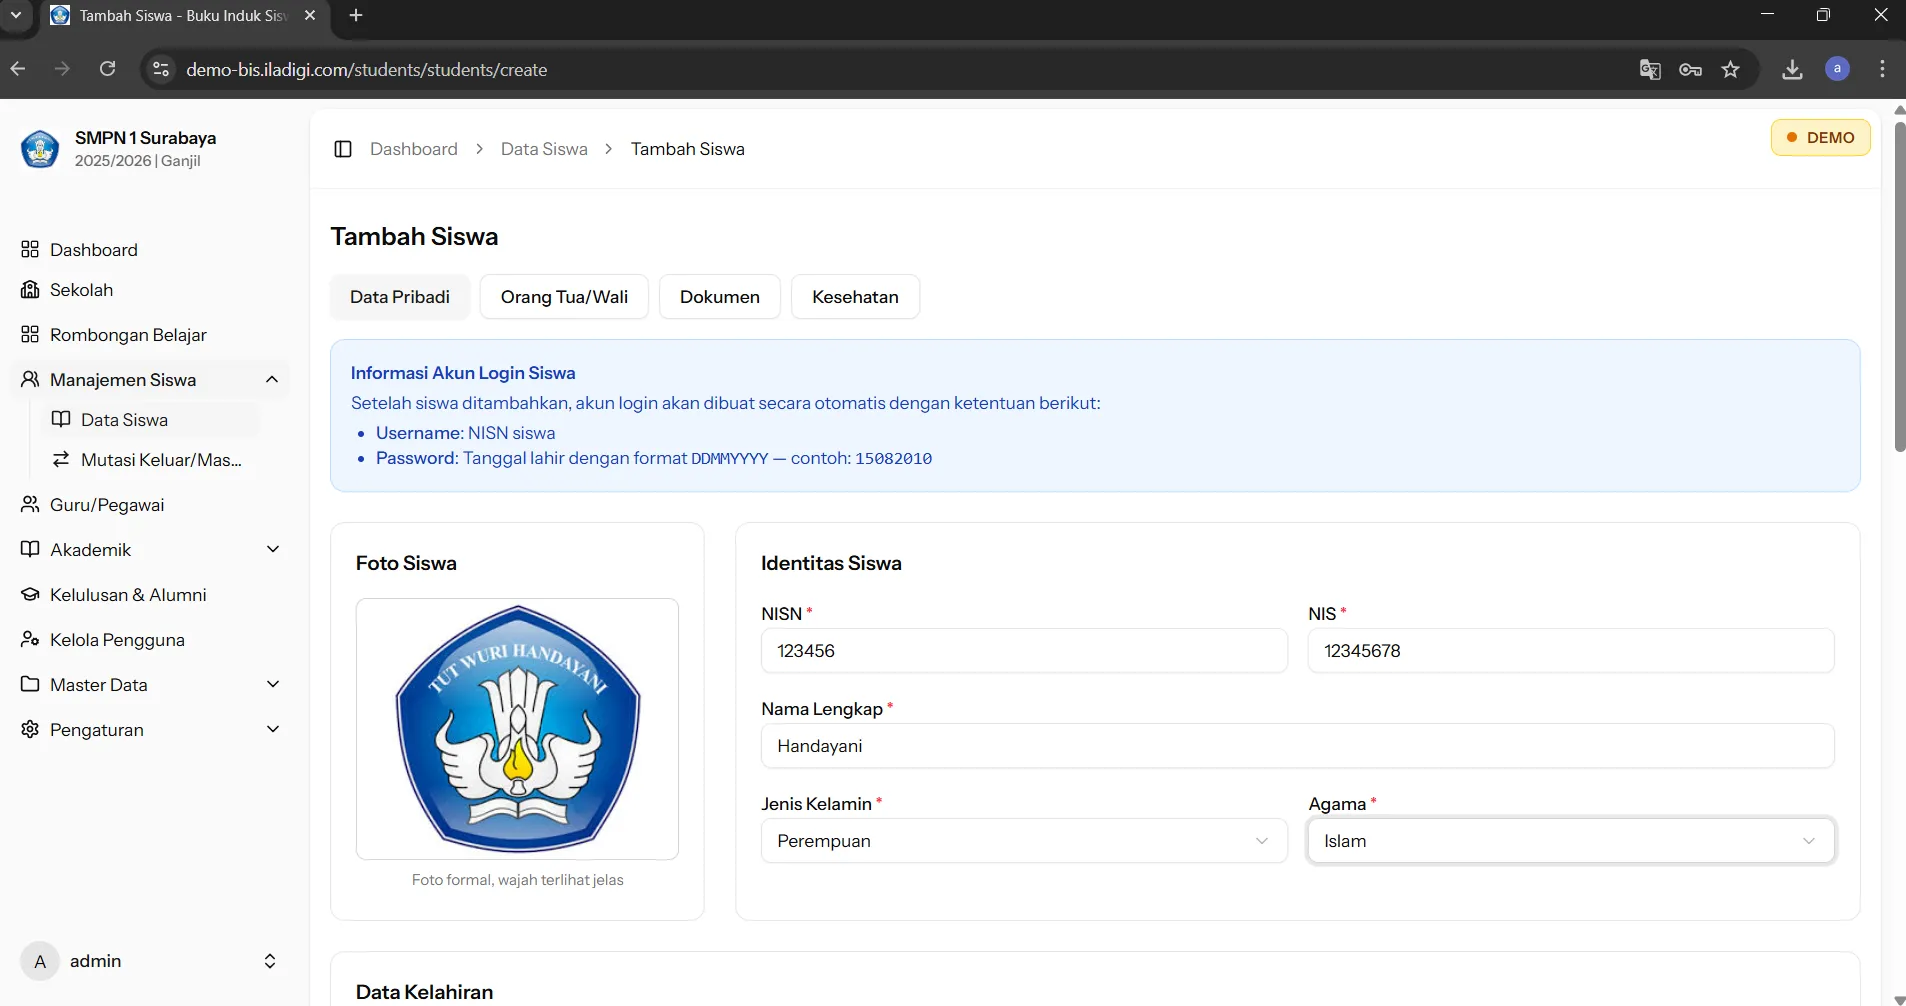Switch to the Data Pribadi tab

(400, 297)
